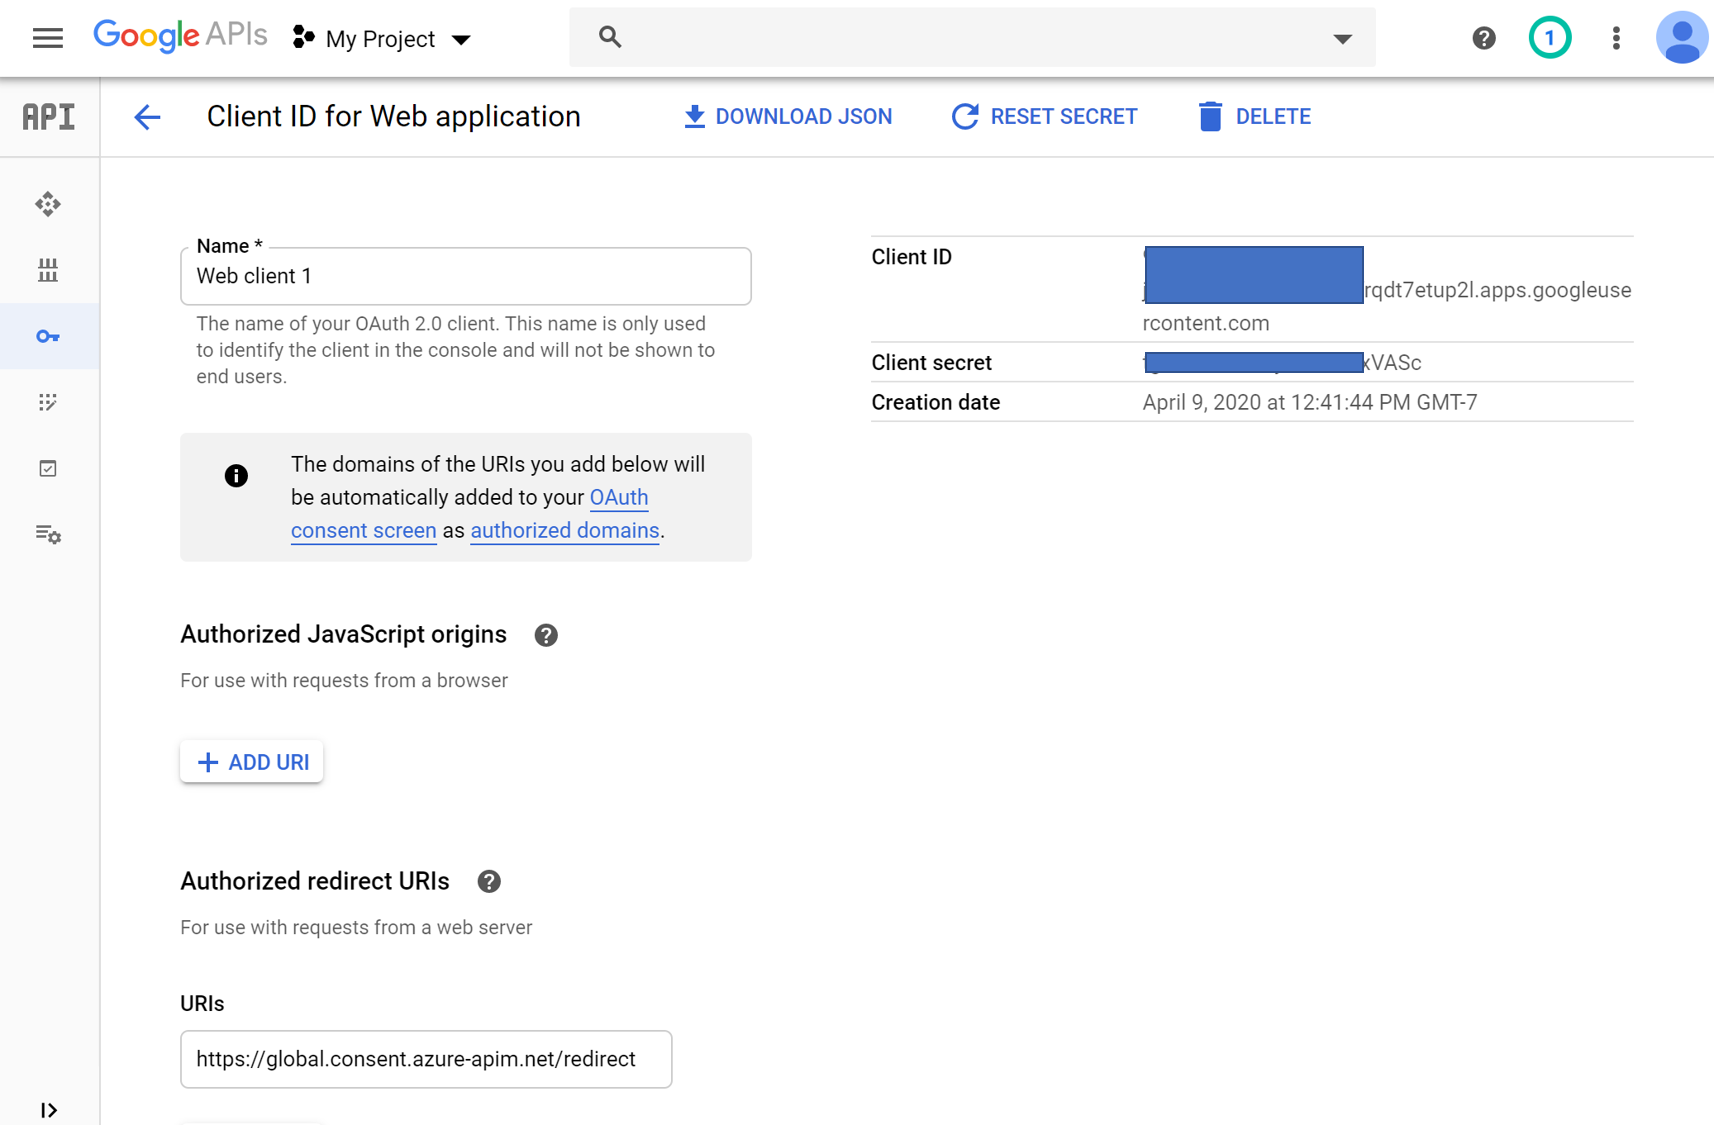This screenshot has width=1714, height=1125.
Task: Open the notifications indicator showing 1
Action: [1550, 38]
